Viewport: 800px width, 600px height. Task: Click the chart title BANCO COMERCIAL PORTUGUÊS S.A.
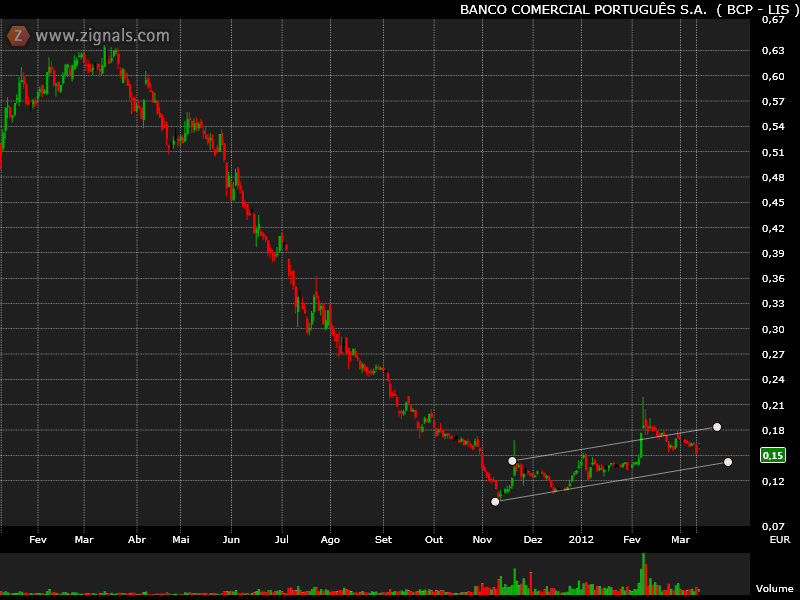tap(583, 10)
